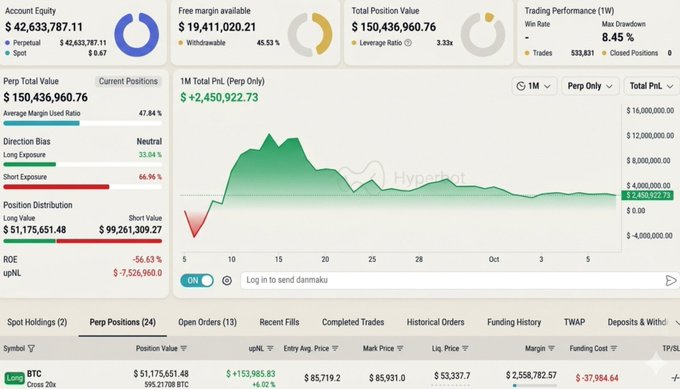Click the 533,831 trades count
Image resolution: width=680 pixels, height=389 pixels.
point(582,53)
